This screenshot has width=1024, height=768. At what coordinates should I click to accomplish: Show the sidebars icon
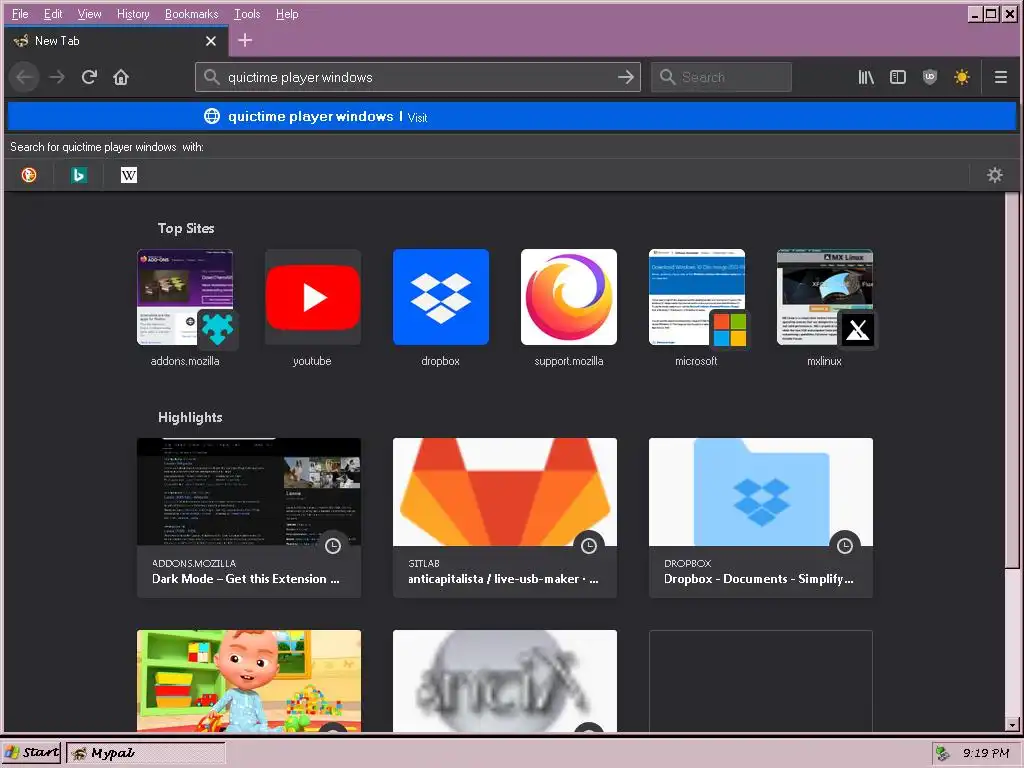click(898, 77)
